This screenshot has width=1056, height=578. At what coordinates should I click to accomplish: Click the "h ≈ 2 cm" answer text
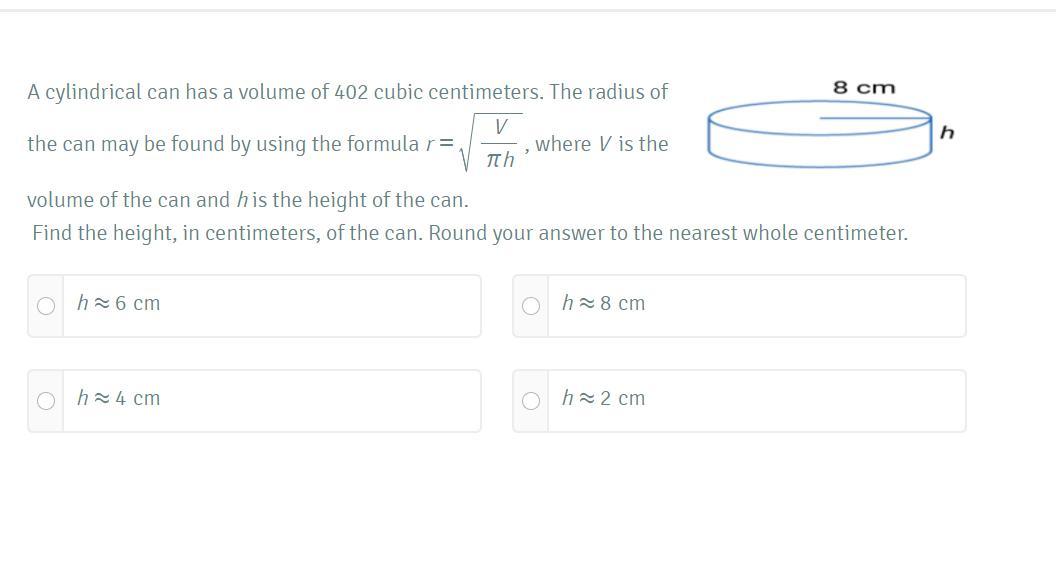coord(603,398)
